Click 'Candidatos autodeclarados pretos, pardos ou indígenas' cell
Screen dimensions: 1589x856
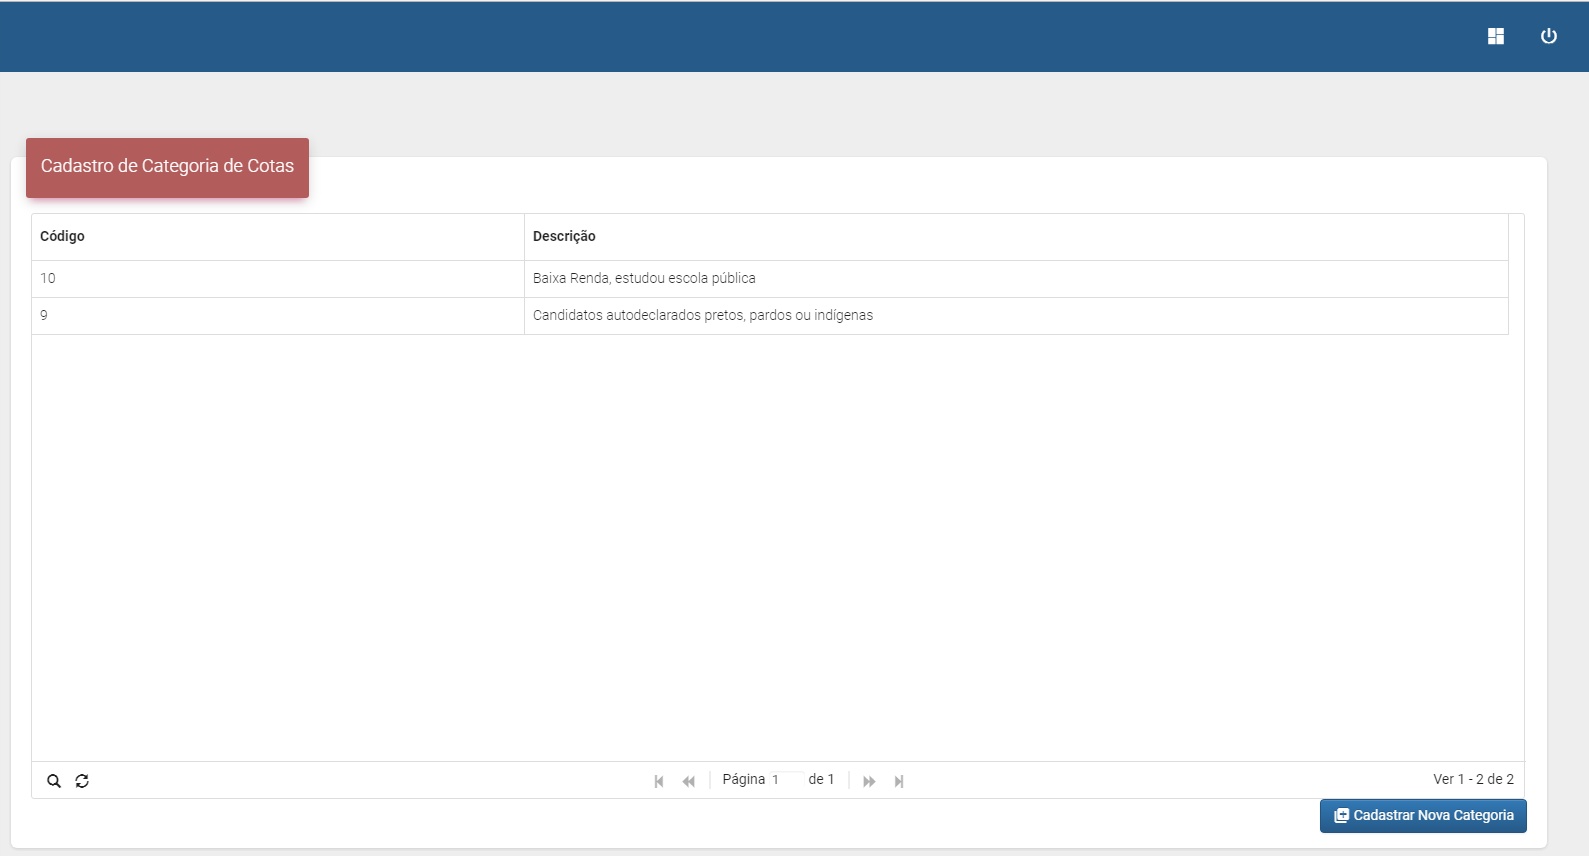pyautogui.click(x=702, y=316)
